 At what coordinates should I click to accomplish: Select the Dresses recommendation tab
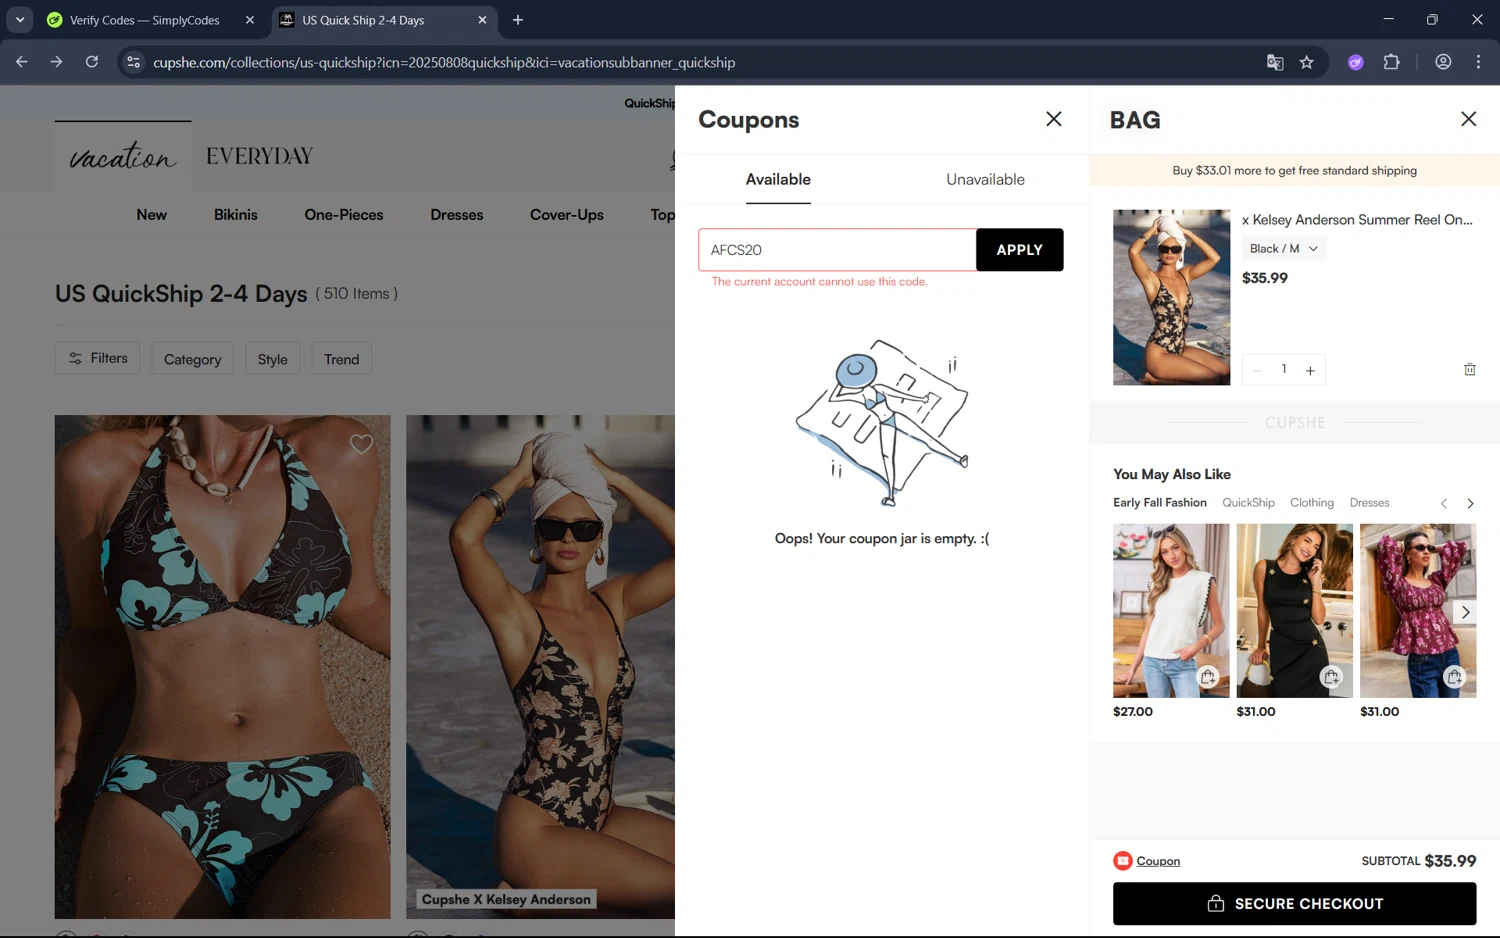pyautogui.click(x=1369, y=503)
